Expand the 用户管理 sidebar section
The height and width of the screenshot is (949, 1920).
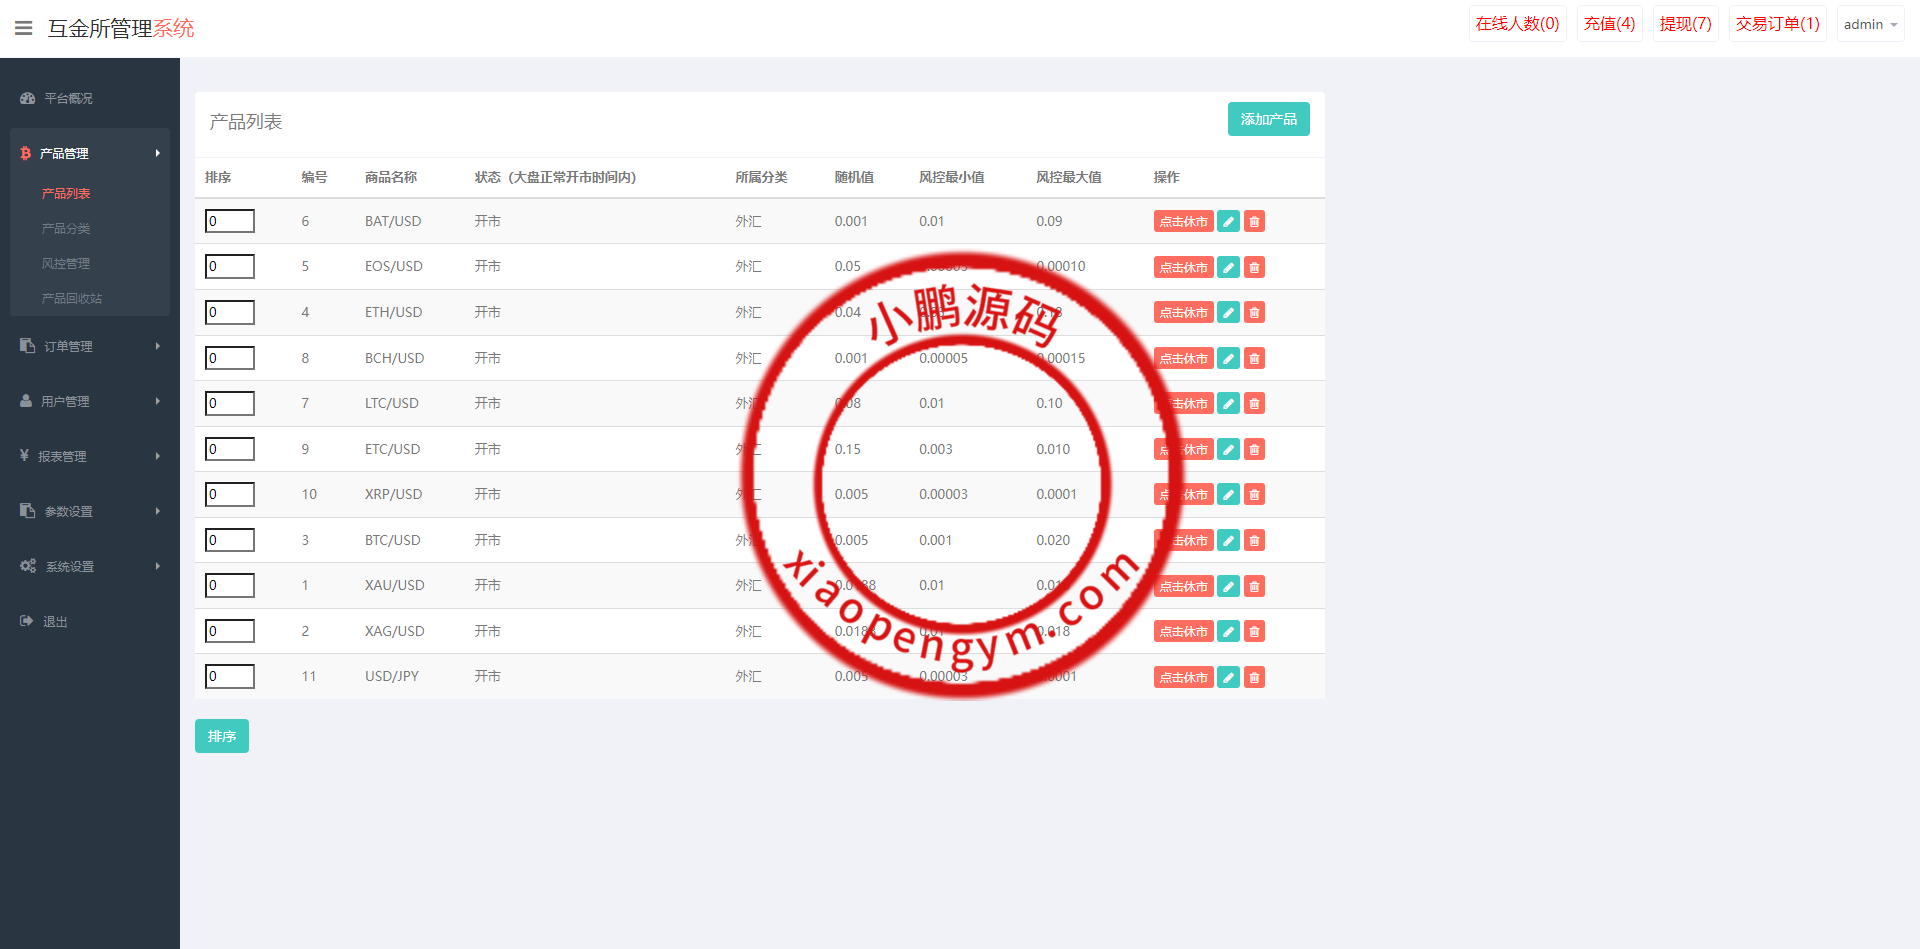click(x=89, y=401)
